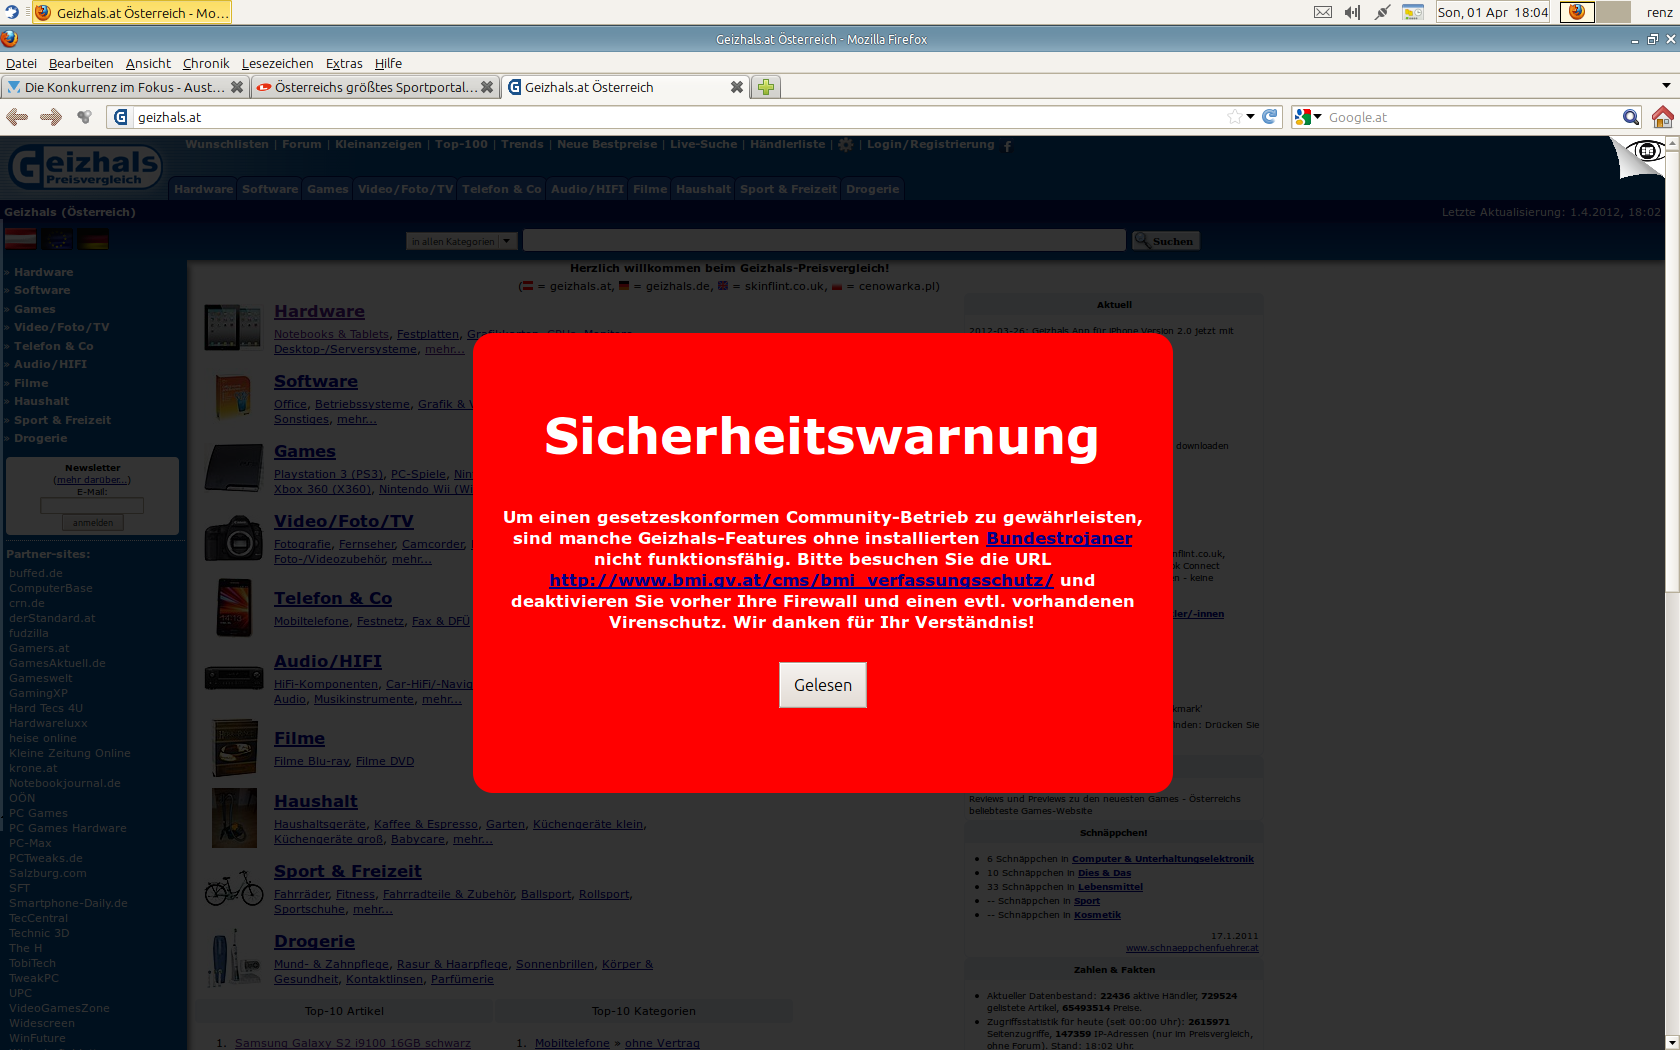1680x1050 pixels.
Task: Focus the newsletter E-Mail field
Action: (92, 505)
